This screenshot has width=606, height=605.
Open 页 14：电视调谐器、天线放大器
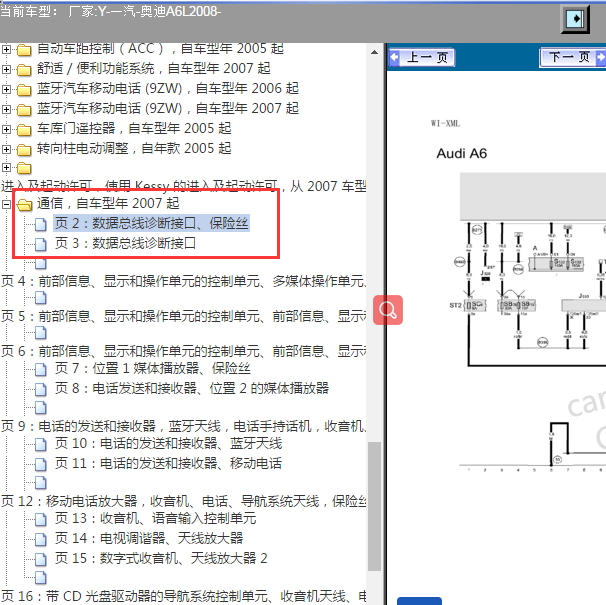coord(149,539)
